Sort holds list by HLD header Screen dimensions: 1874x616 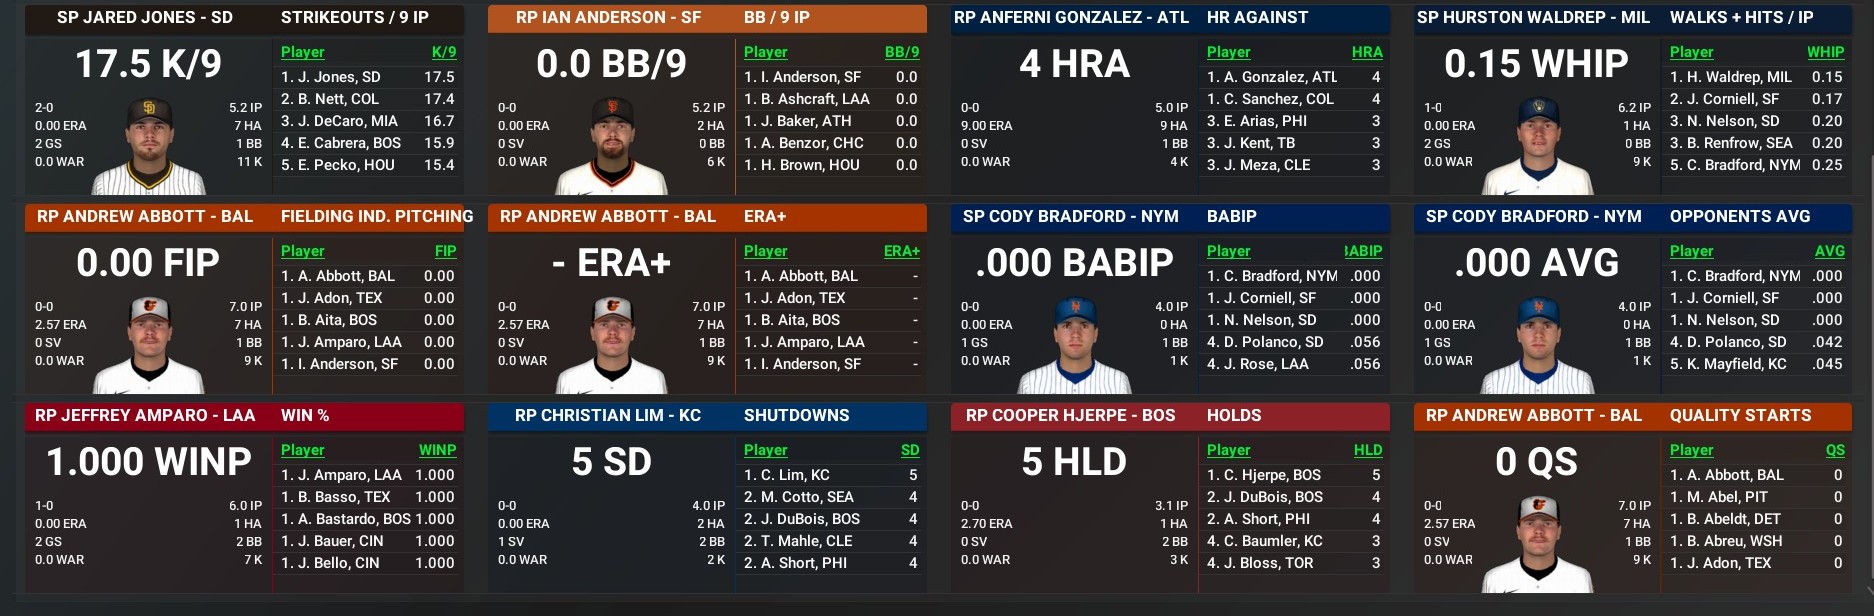pos(1367,450)
